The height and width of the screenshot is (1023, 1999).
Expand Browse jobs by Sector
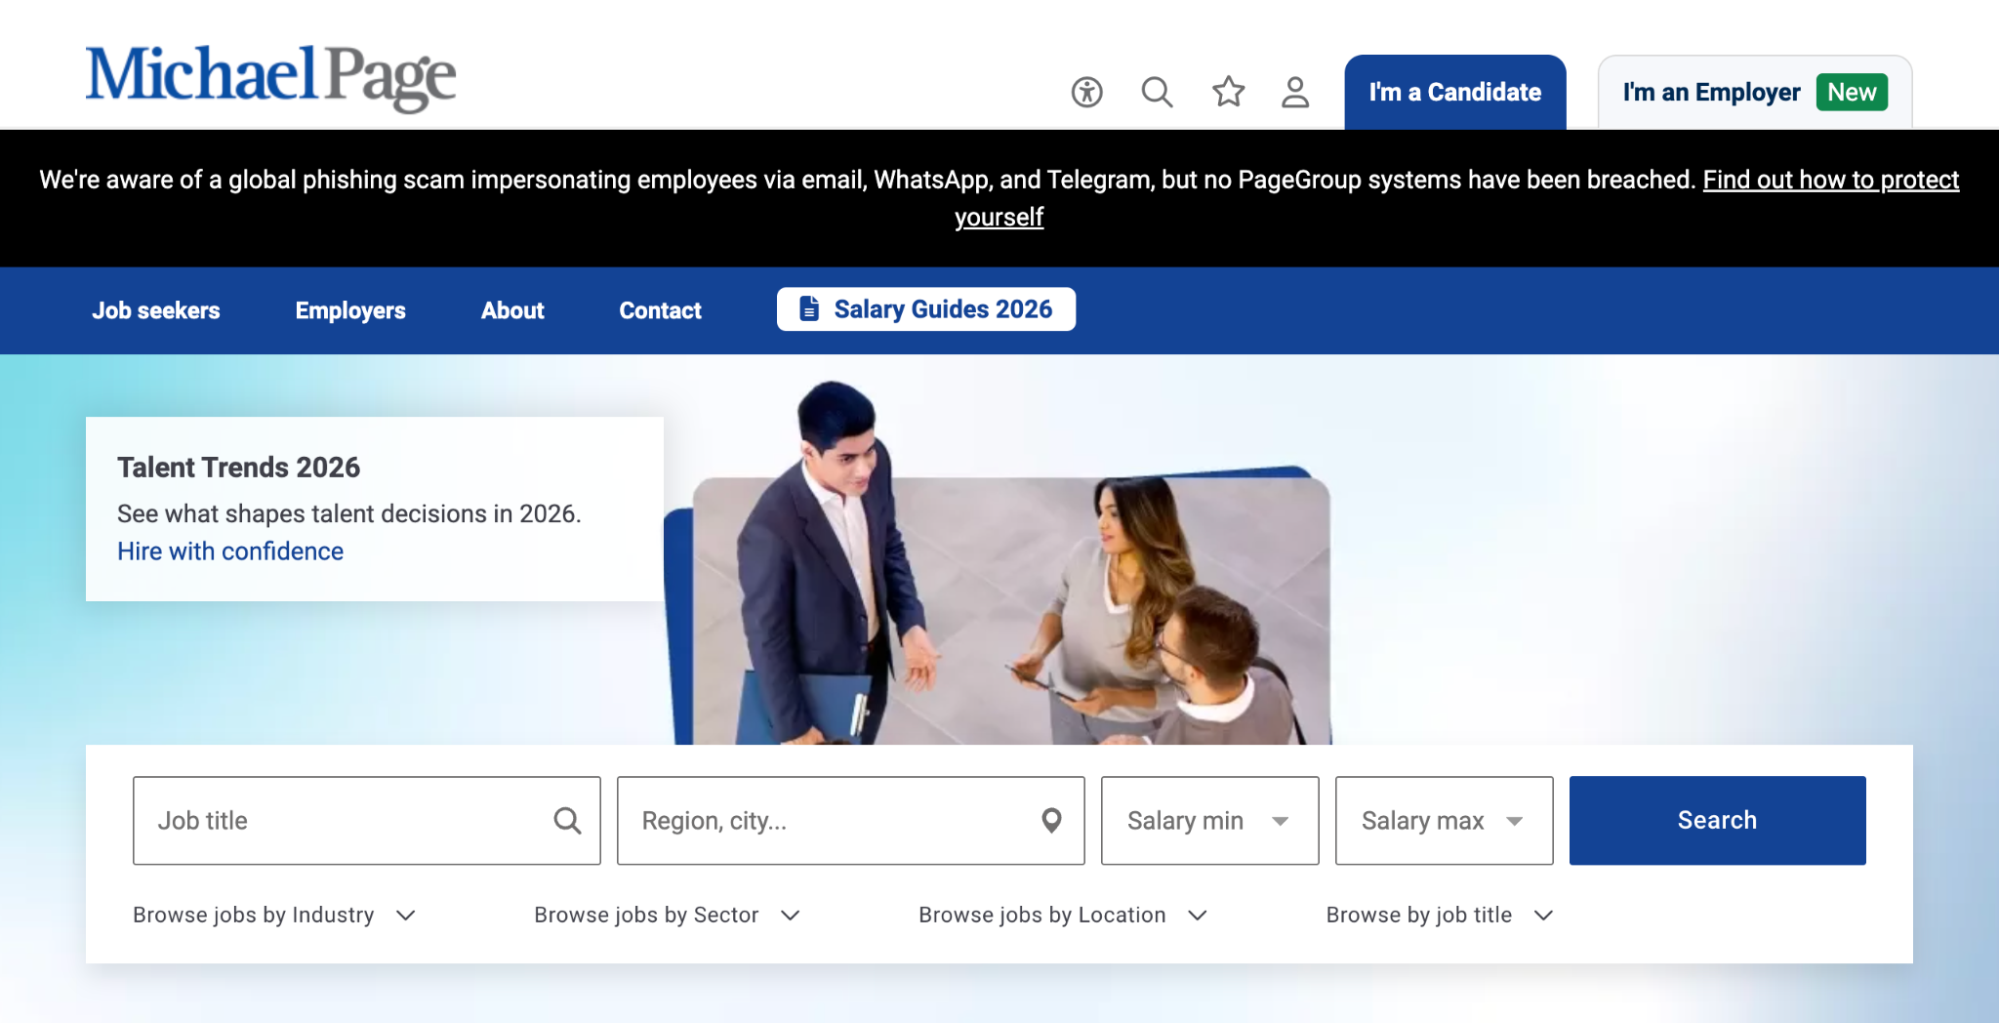667,915
